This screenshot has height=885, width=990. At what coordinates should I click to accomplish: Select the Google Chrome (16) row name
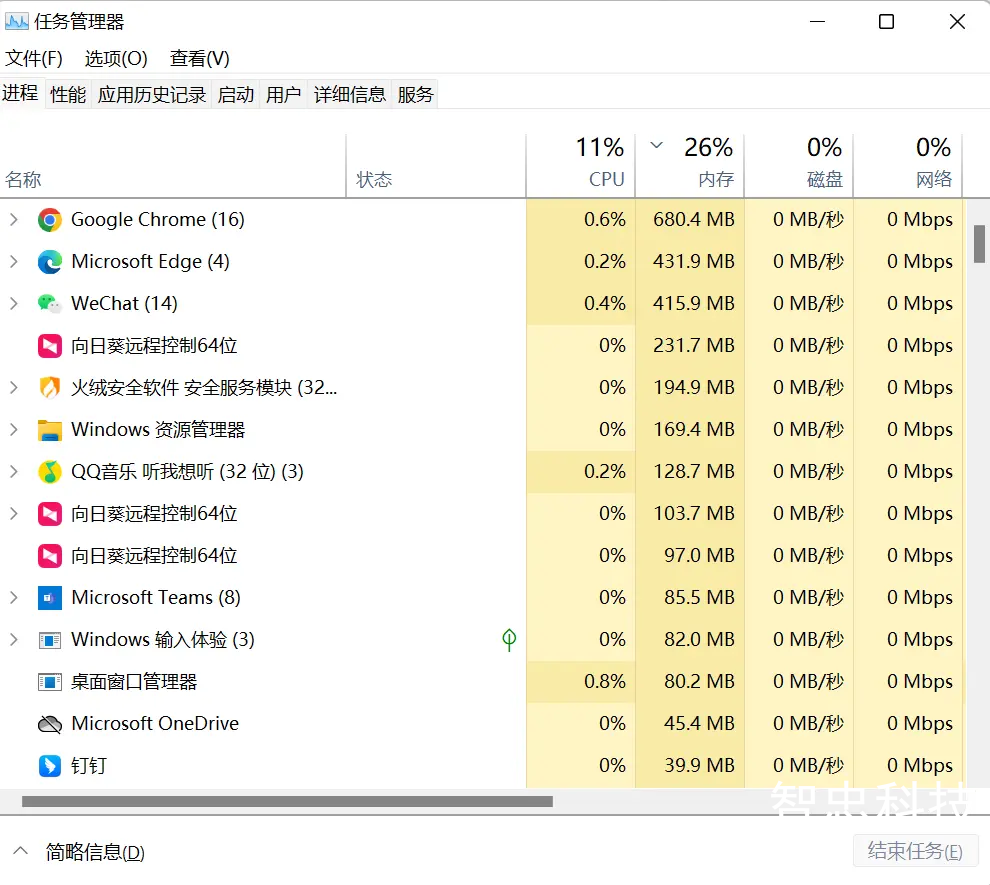point(158,220)
